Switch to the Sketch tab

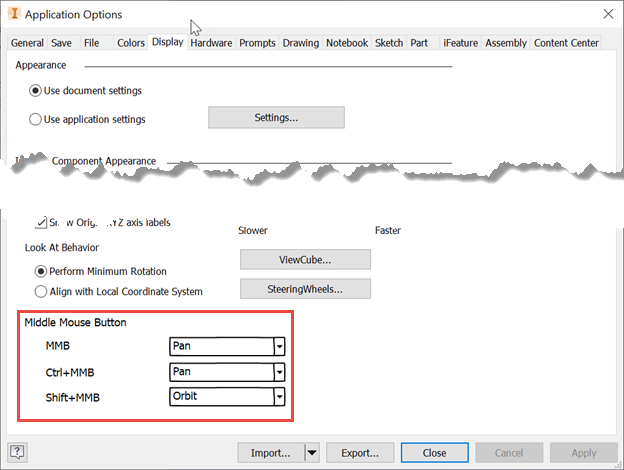[389, 43]
